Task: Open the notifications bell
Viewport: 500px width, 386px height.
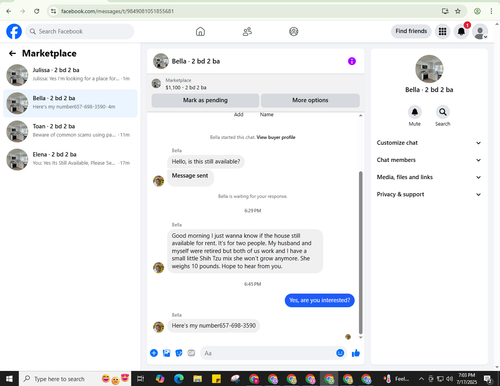Action: coord(461,31)
